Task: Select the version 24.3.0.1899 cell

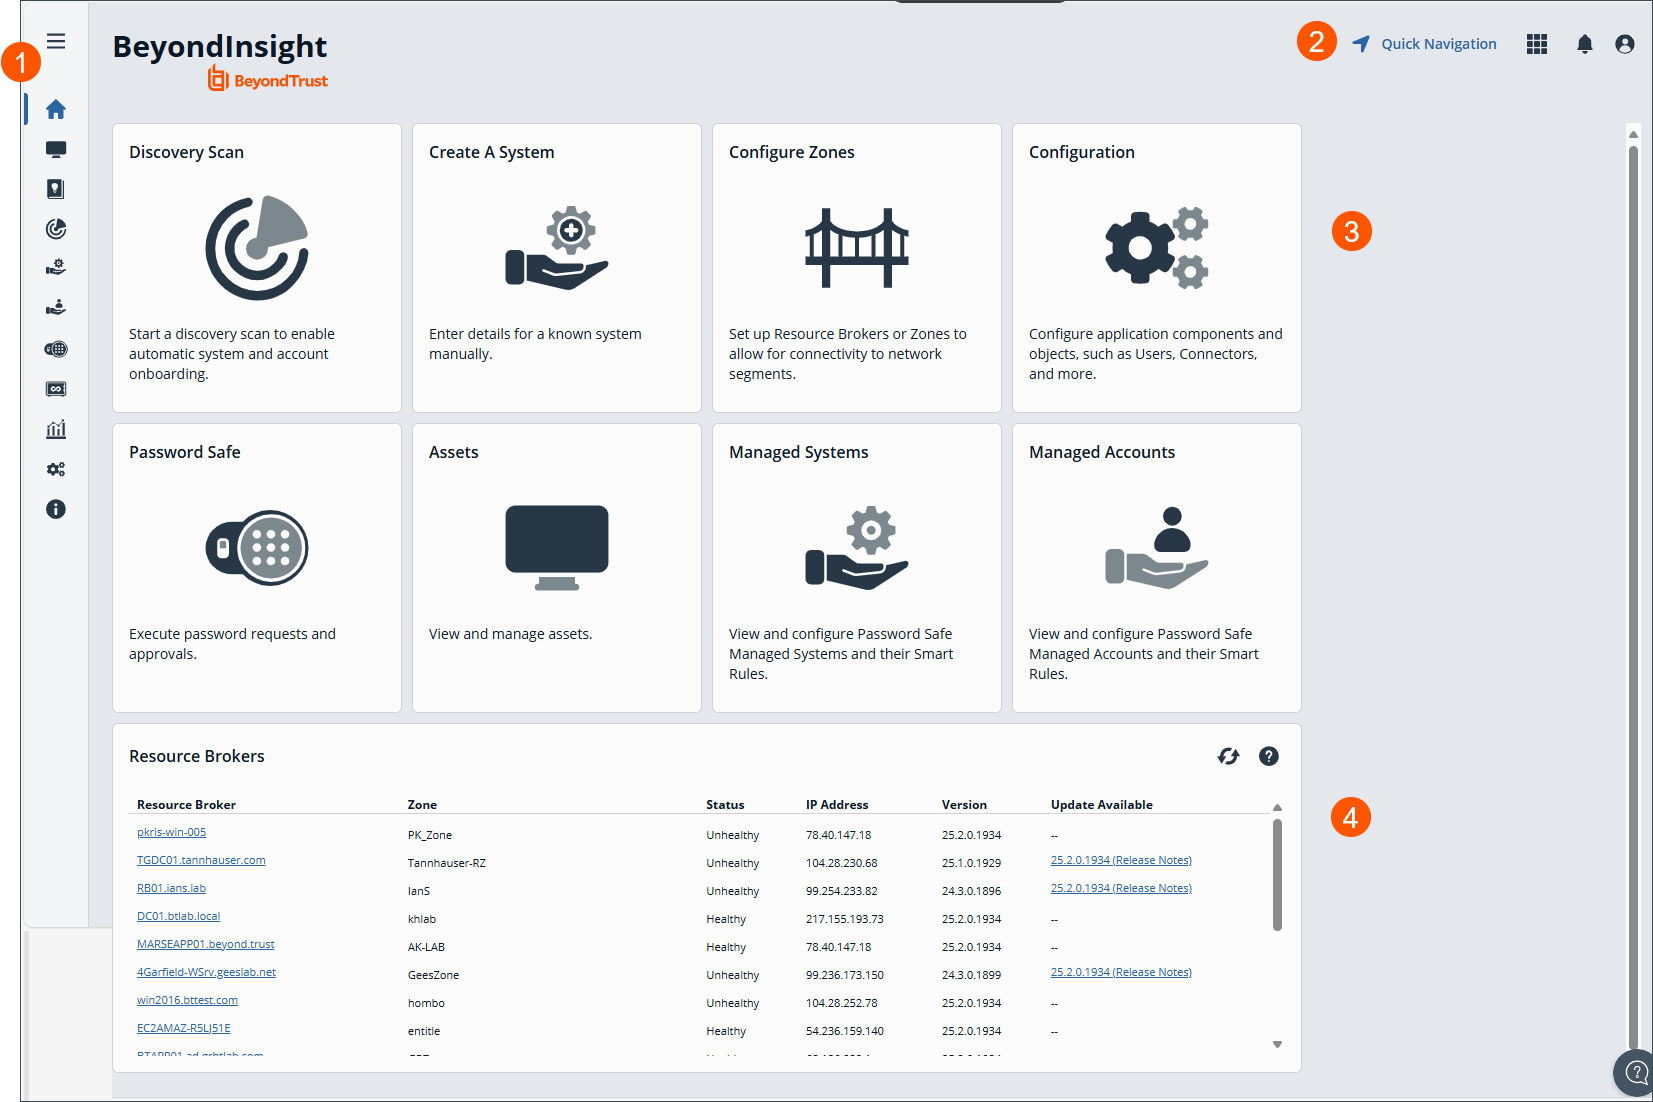Action: pos(971,975)
